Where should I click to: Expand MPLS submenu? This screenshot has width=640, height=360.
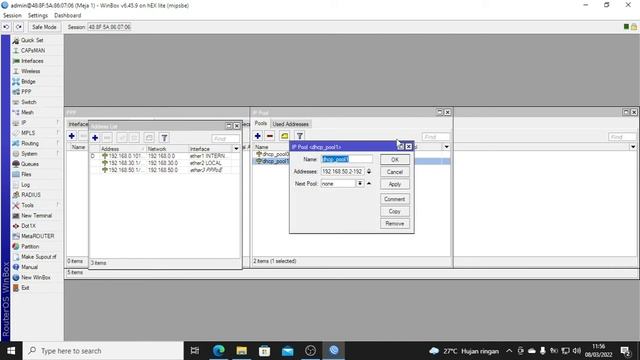click(x=28, y=133)
